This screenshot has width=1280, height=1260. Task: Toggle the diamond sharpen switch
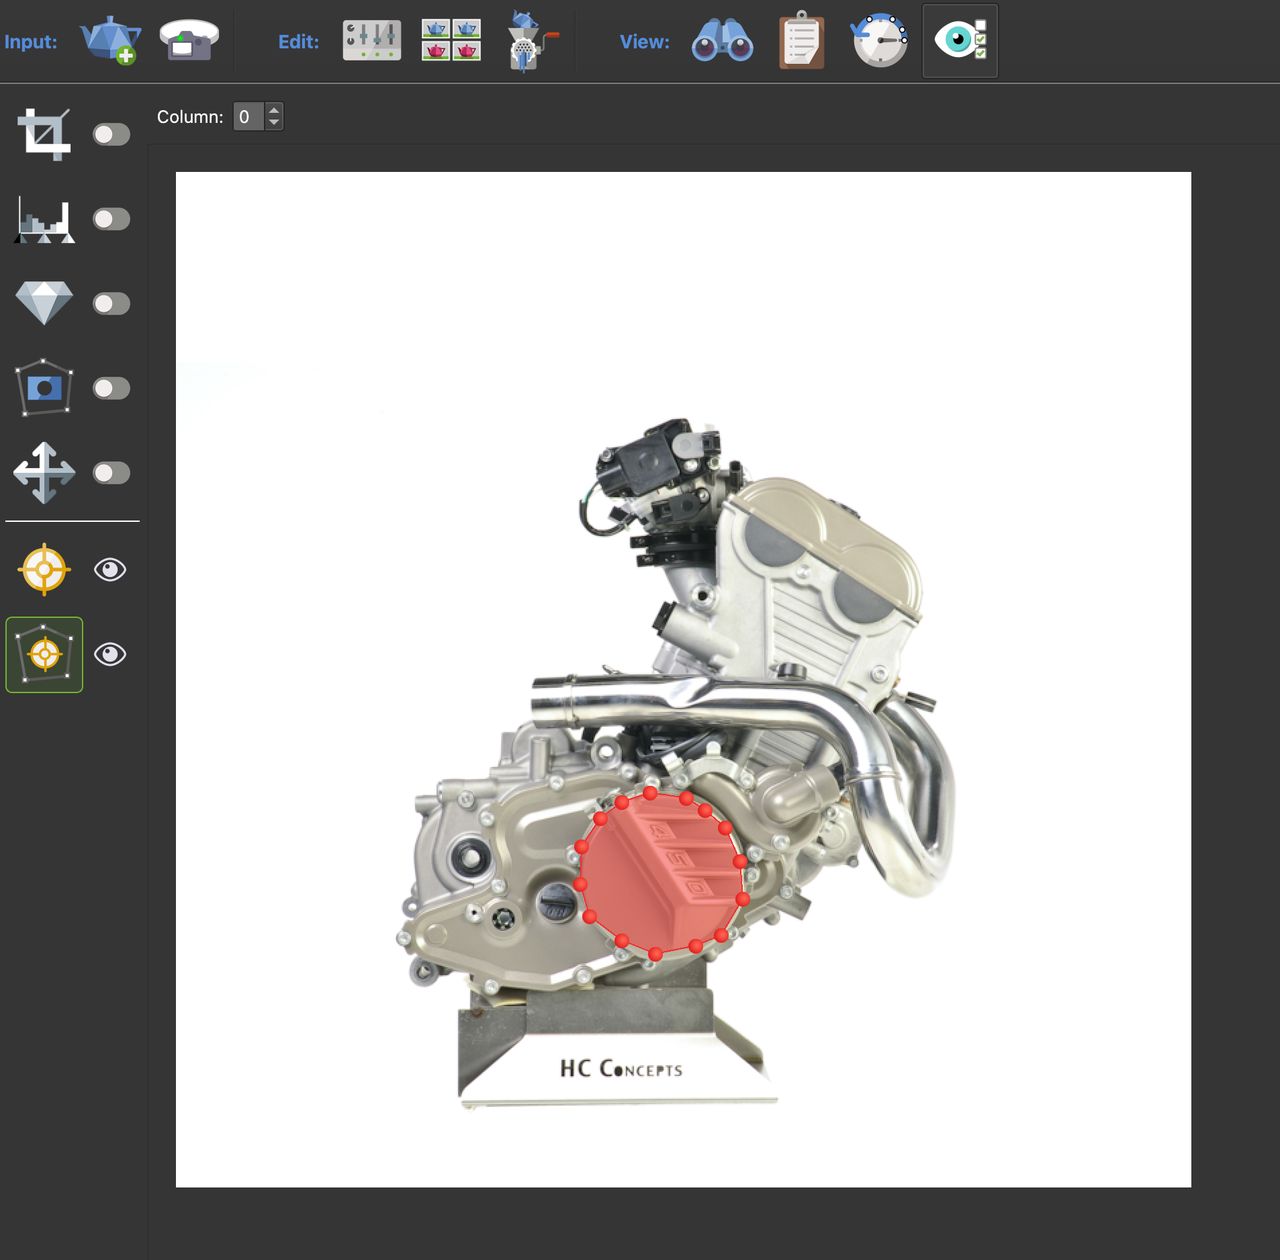[x=111, y=303]
